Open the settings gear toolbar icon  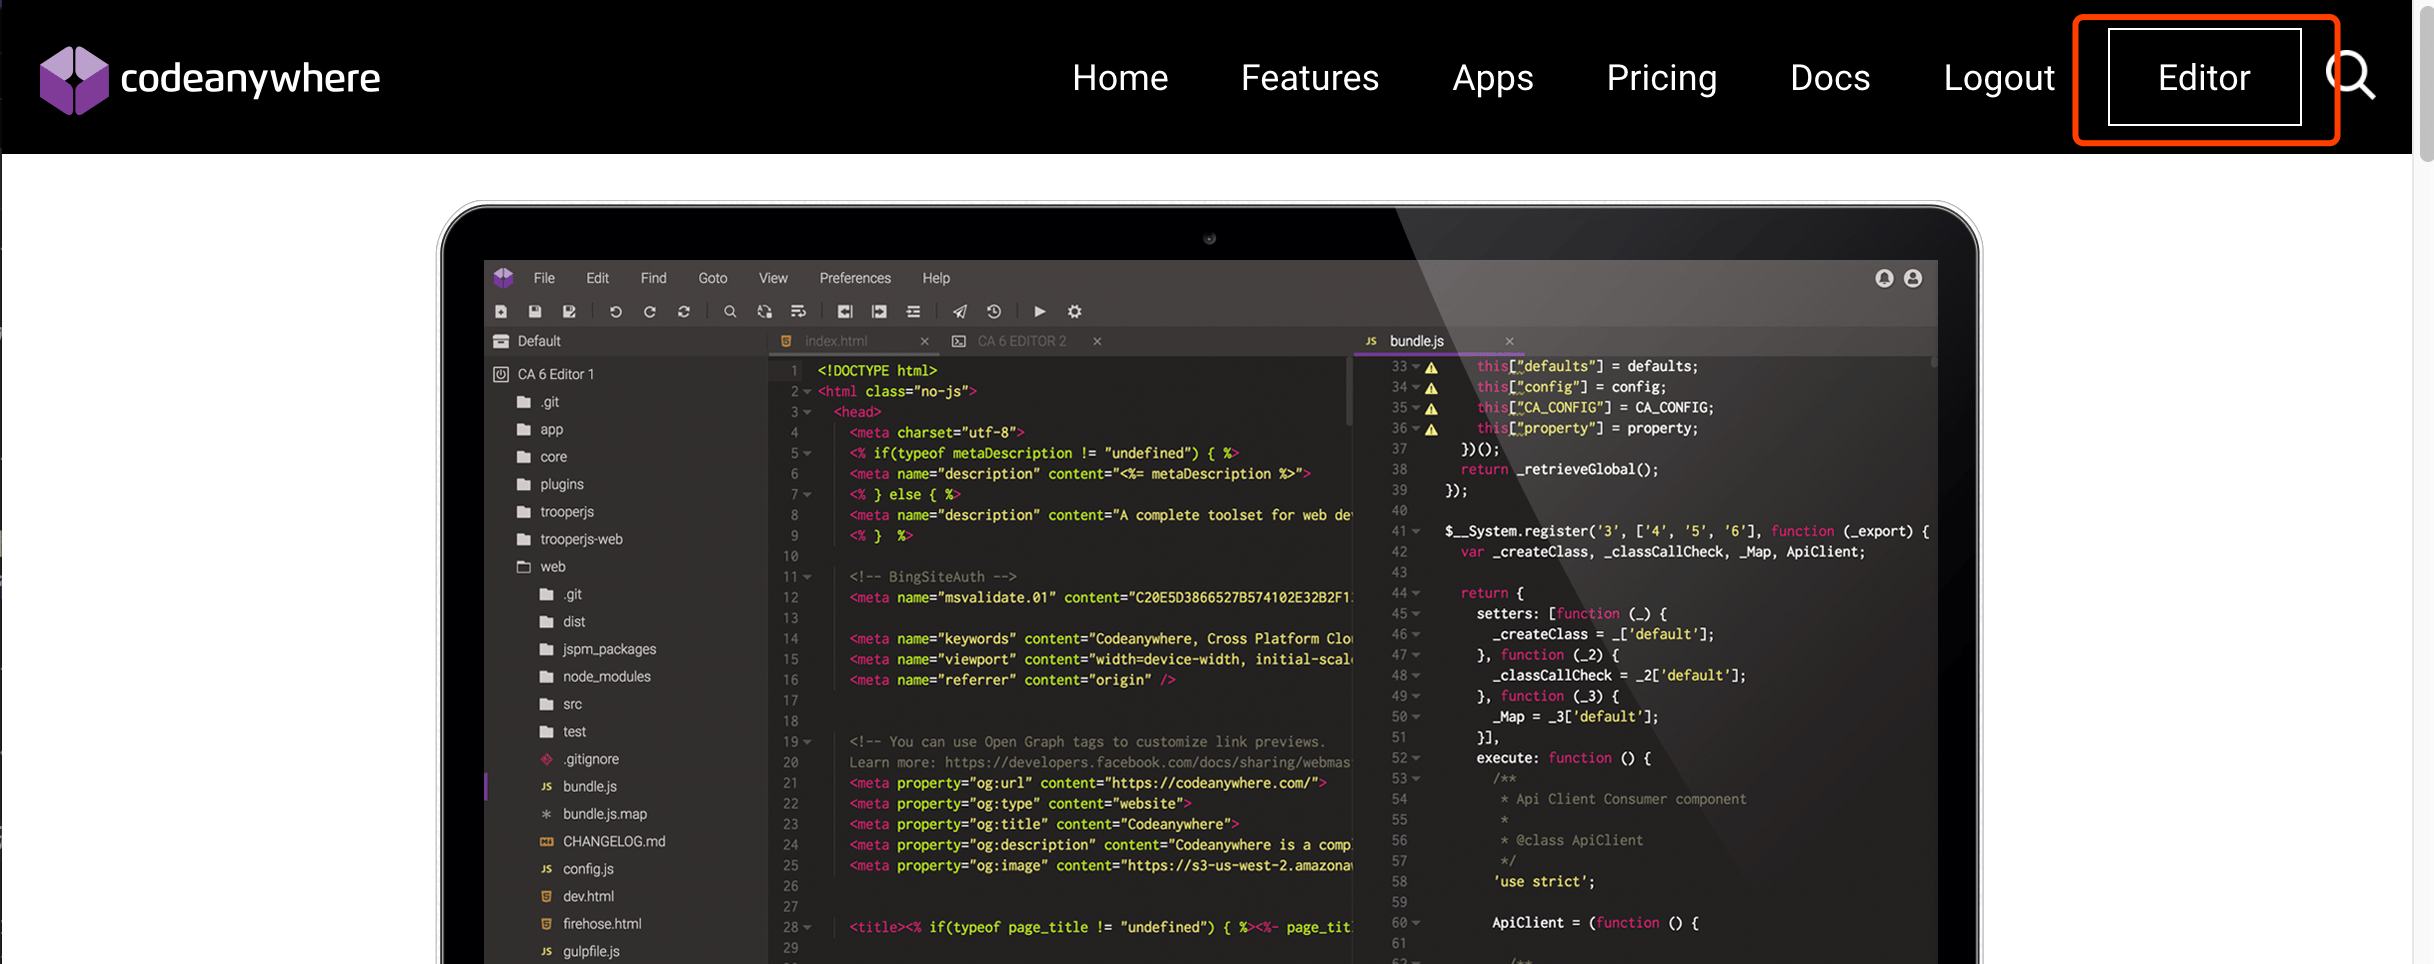(1075, 312)
